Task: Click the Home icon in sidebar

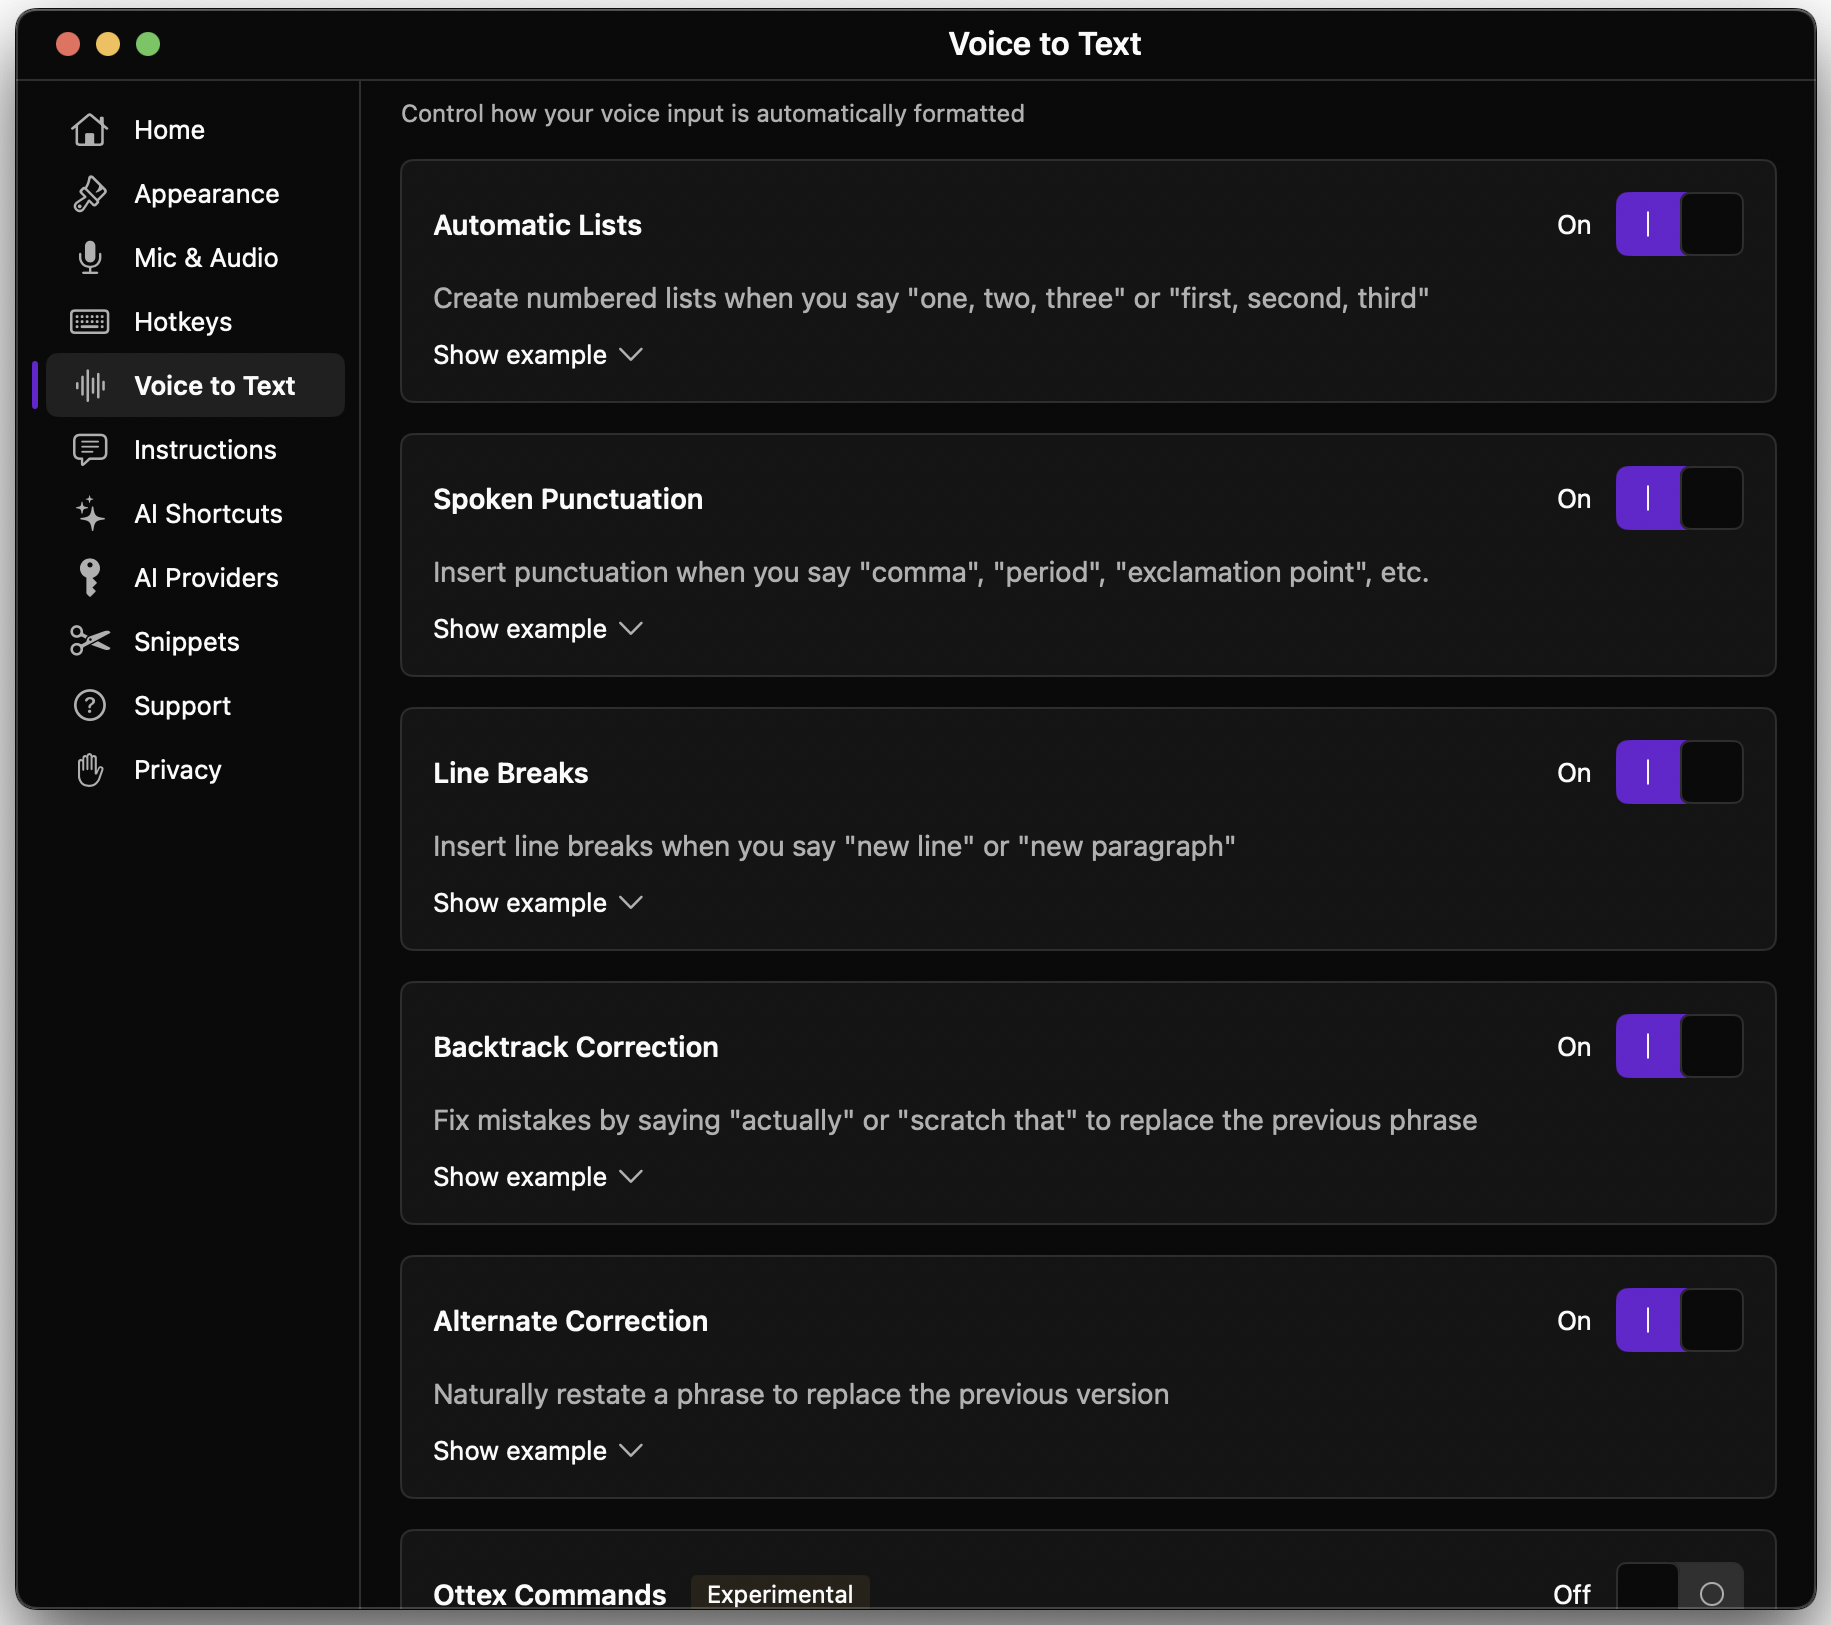Action: [x=90, y=129]
